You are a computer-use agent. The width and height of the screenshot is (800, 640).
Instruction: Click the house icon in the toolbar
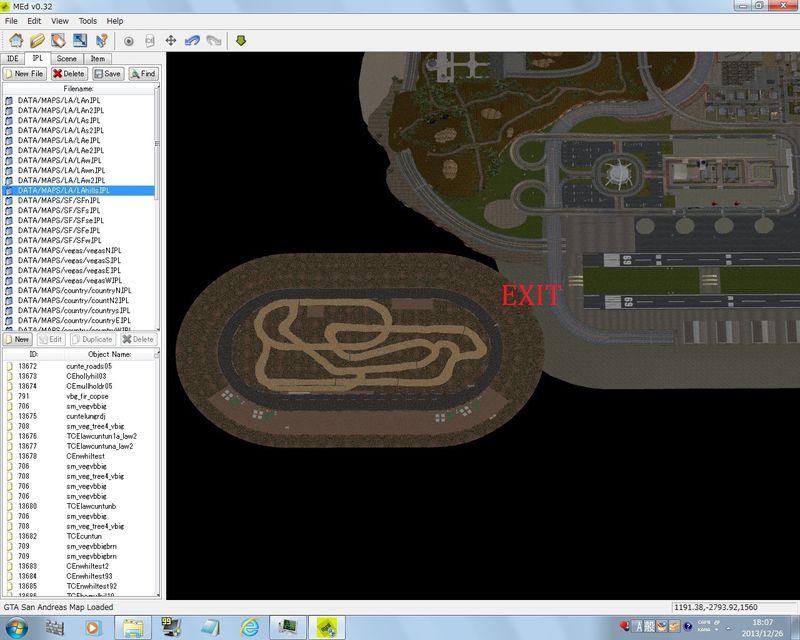(x=16, y=40)
